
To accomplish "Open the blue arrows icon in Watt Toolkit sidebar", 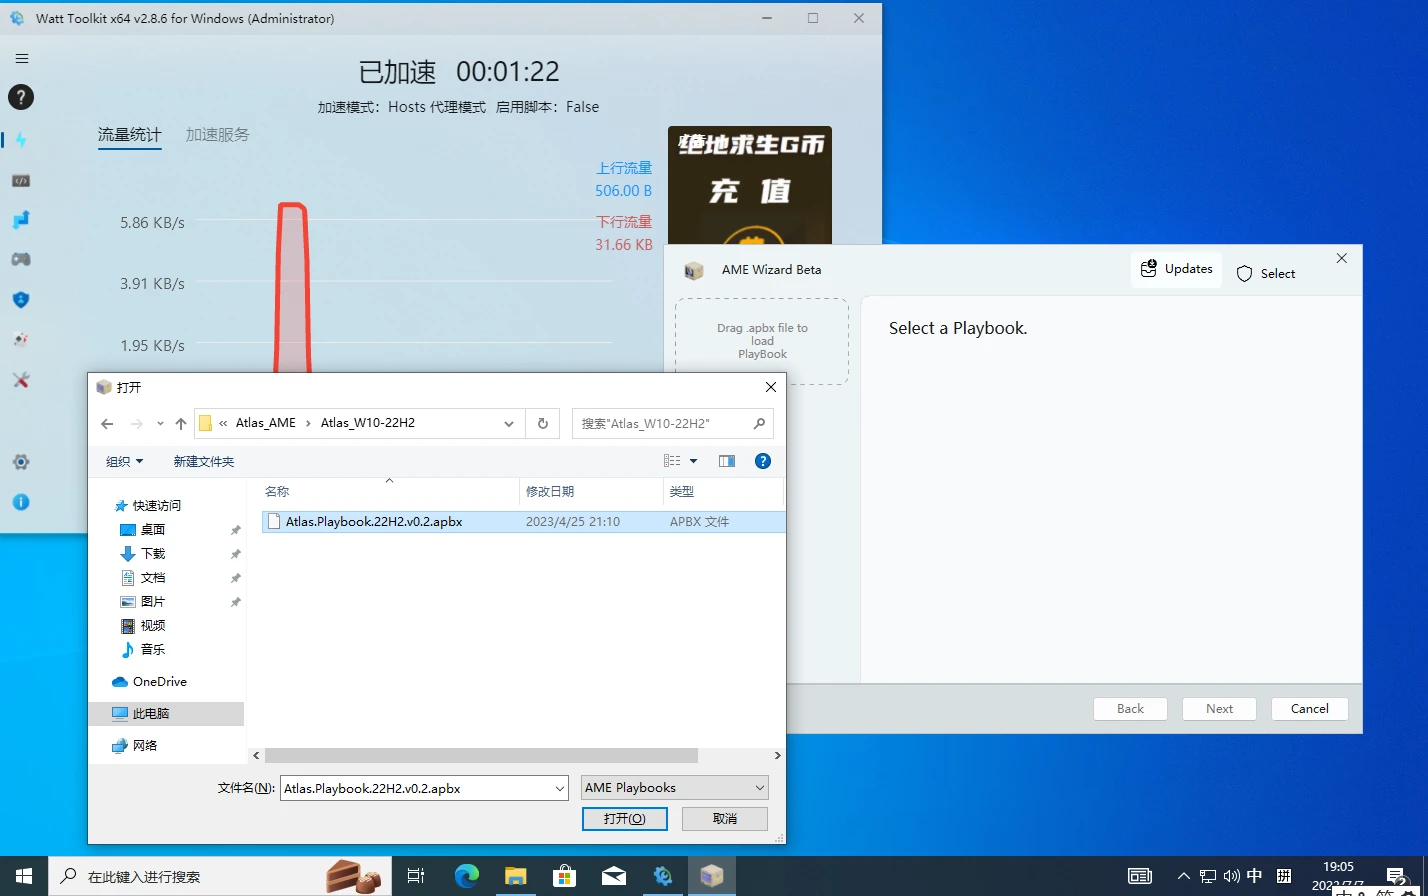I will (21, 219).
